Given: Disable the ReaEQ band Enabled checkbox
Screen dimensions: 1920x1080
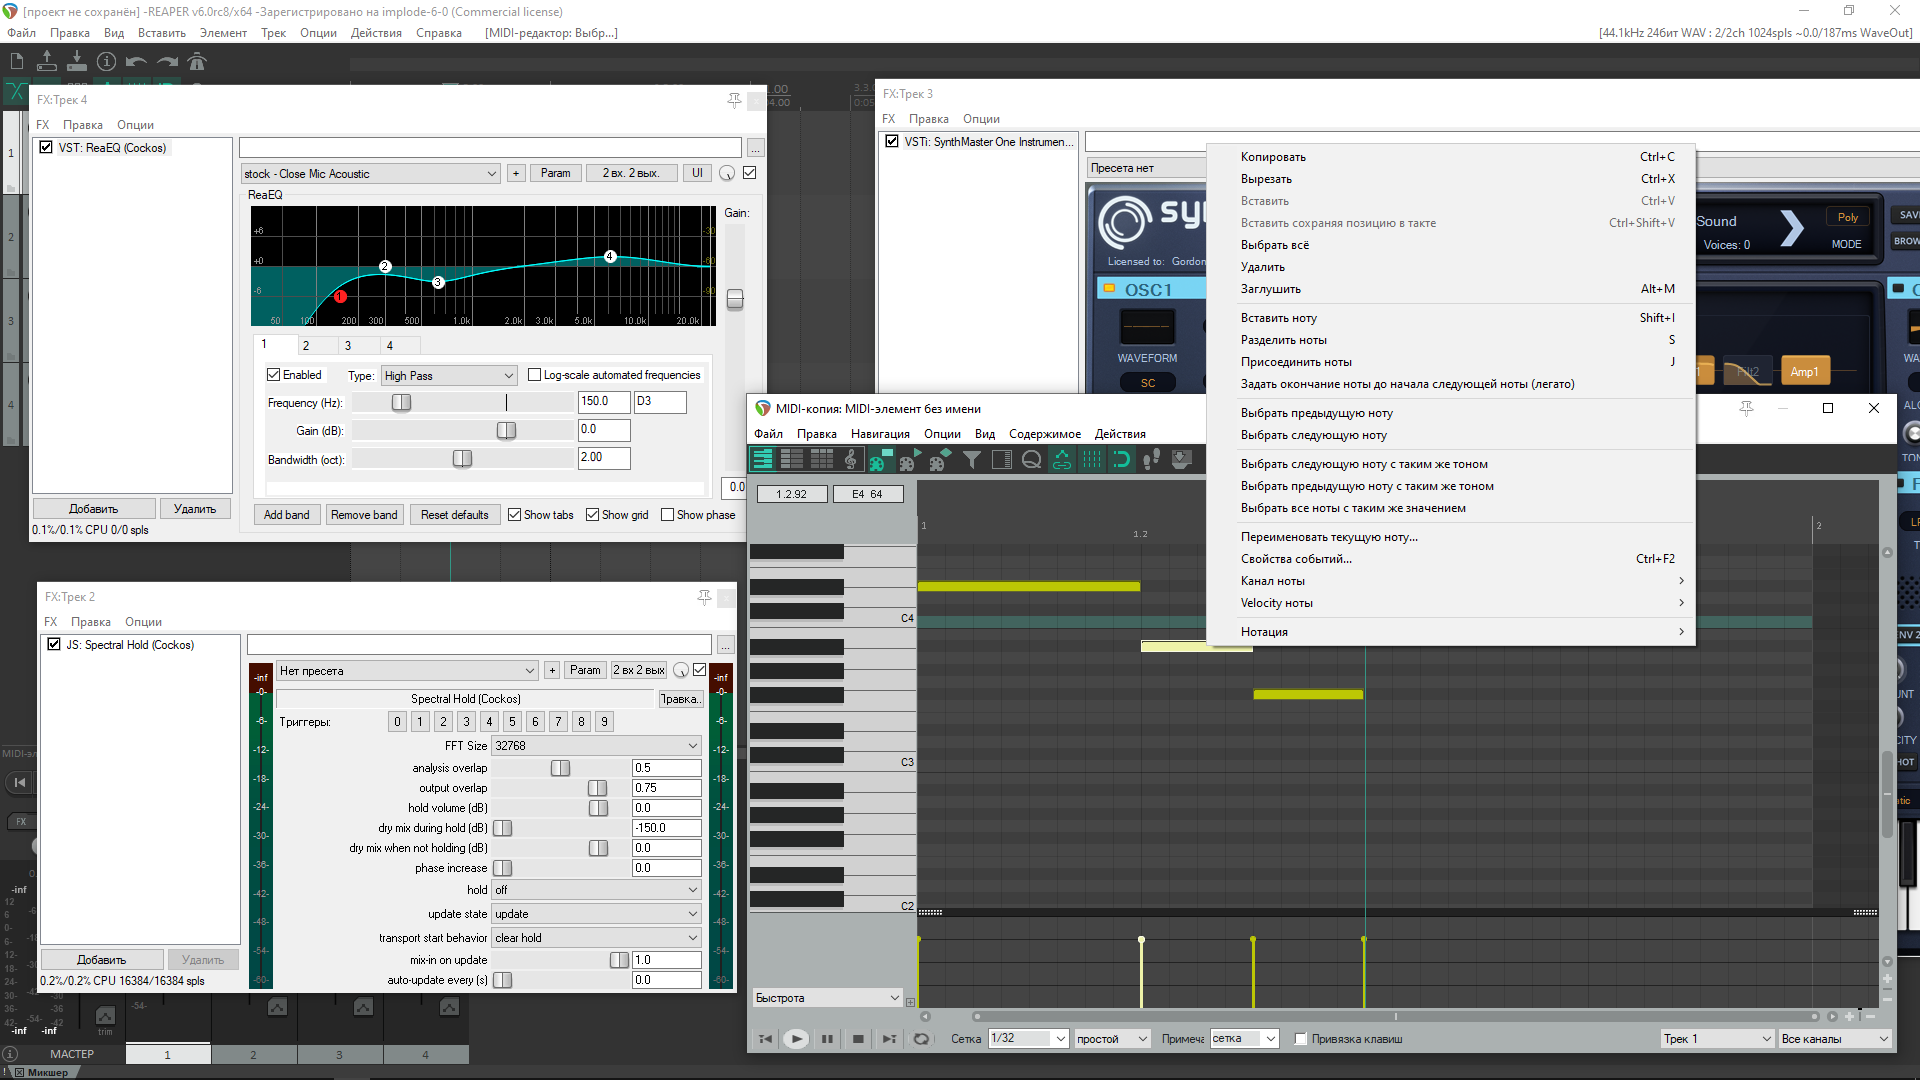Looking at the screenshot, I should [273, 375].
